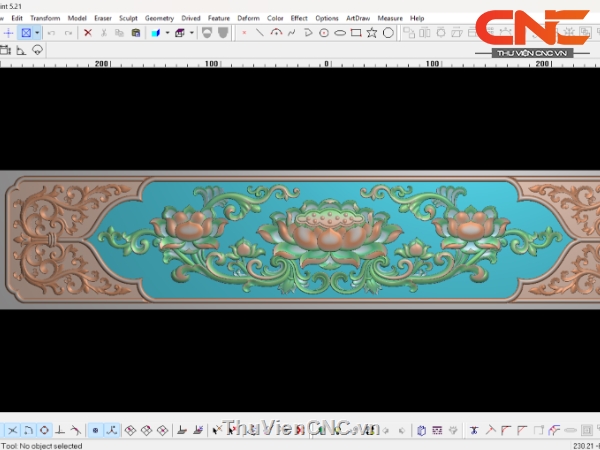
Task: Toggle the boxed-X selection mode button
Action: [x=26, y=33]
